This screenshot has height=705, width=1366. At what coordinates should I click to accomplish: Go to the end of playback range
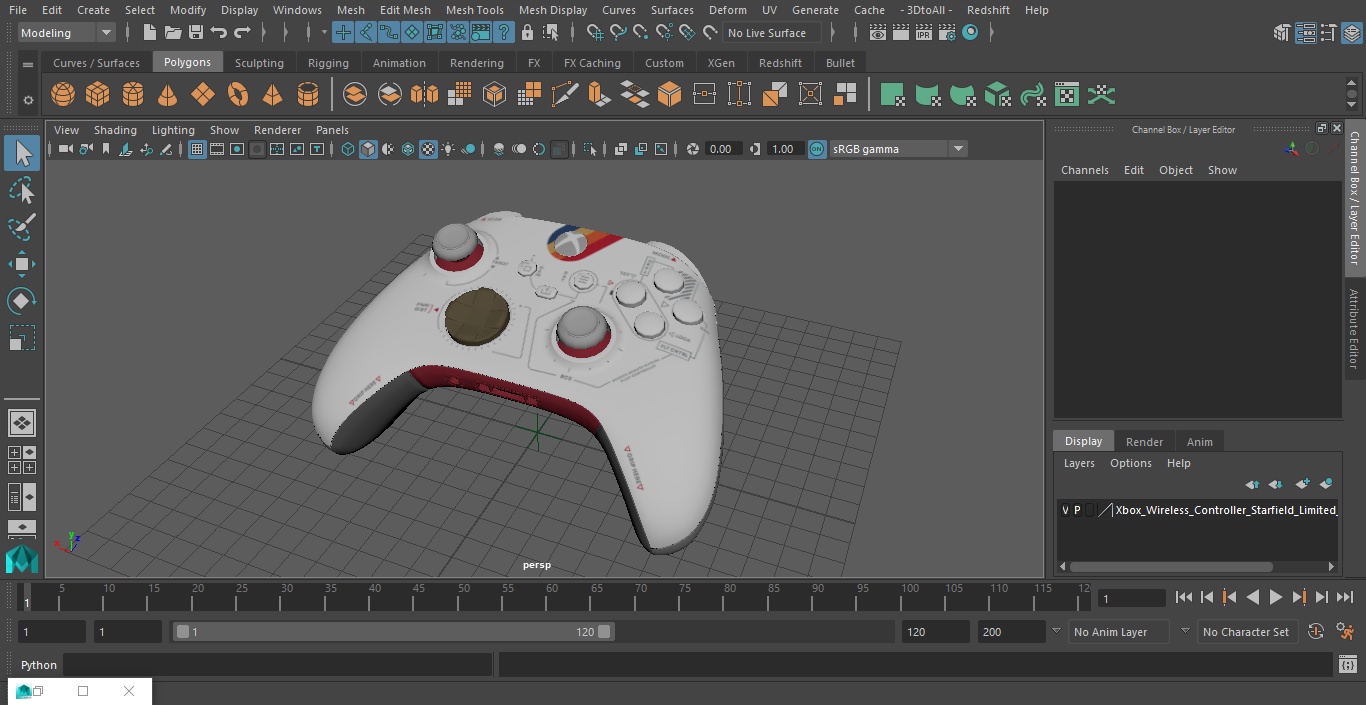point(1345,597)
